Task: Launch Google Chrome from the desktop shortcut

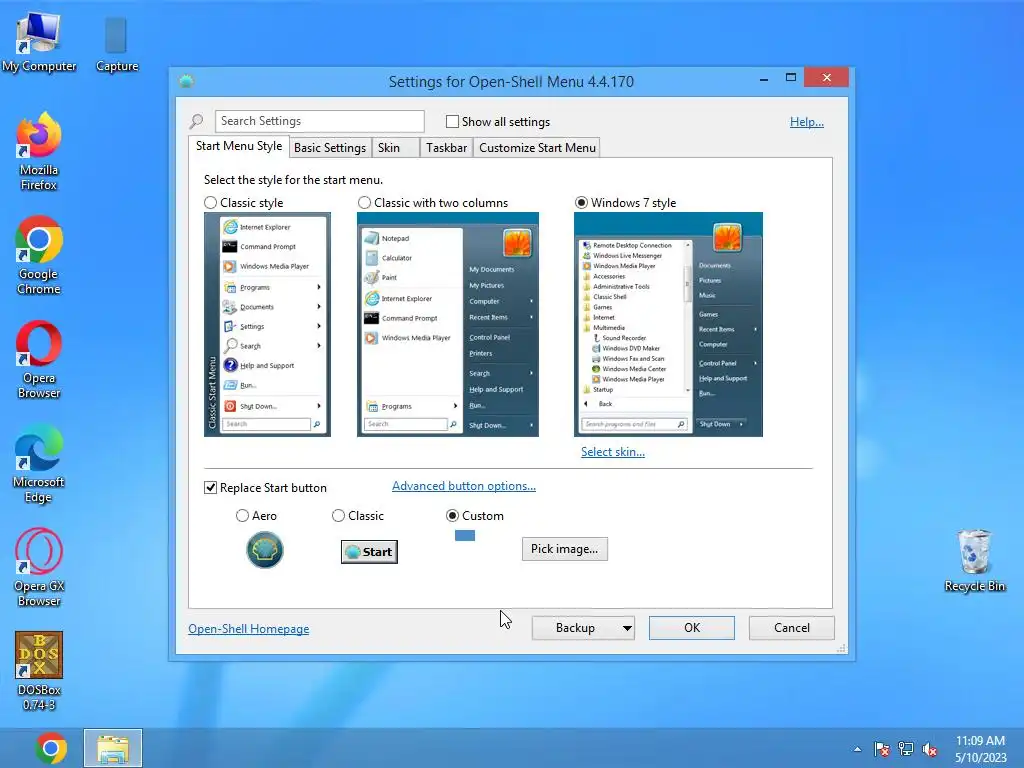Action: click(39, 255)
